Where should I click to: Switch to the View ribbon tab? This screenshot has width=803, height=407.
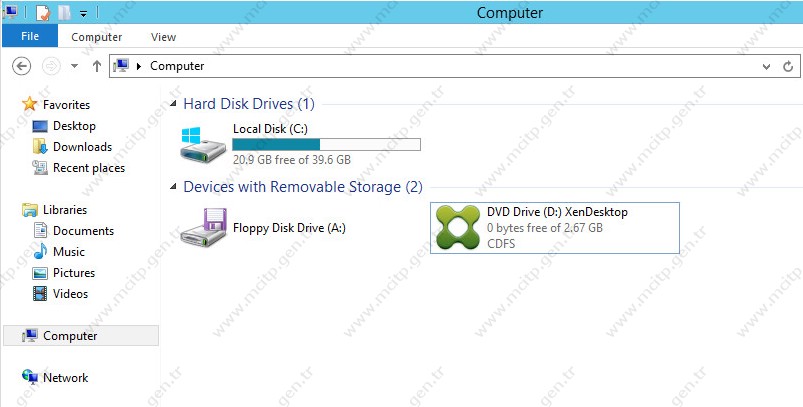click(163, 37)
